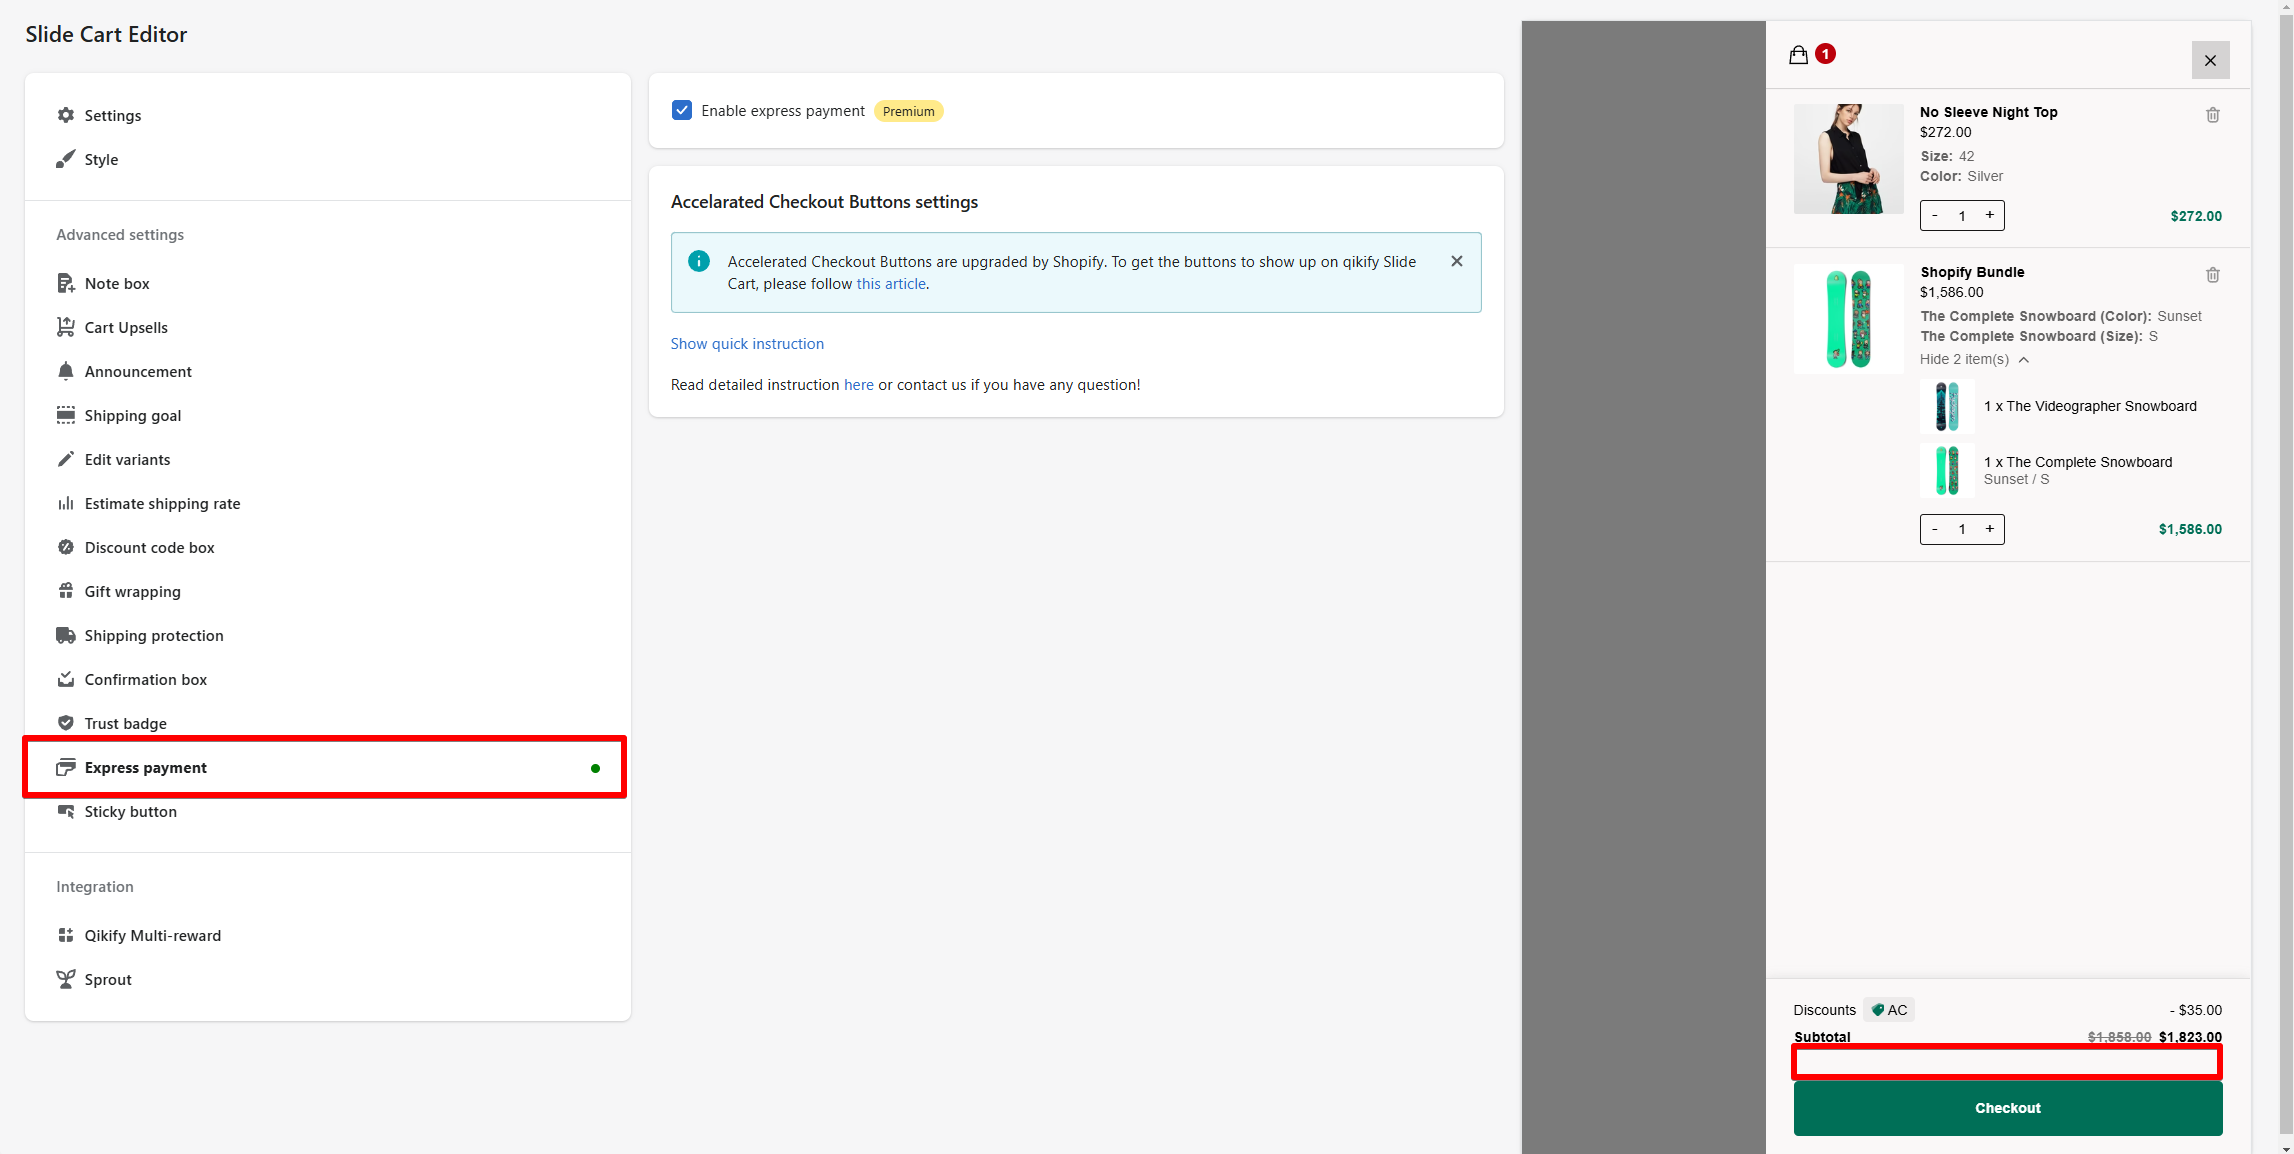Image resolution: width=2294 pixels, height=1154 pixels.
Task: Click the Style paintbrush icon
Action: tap(66, 159)
